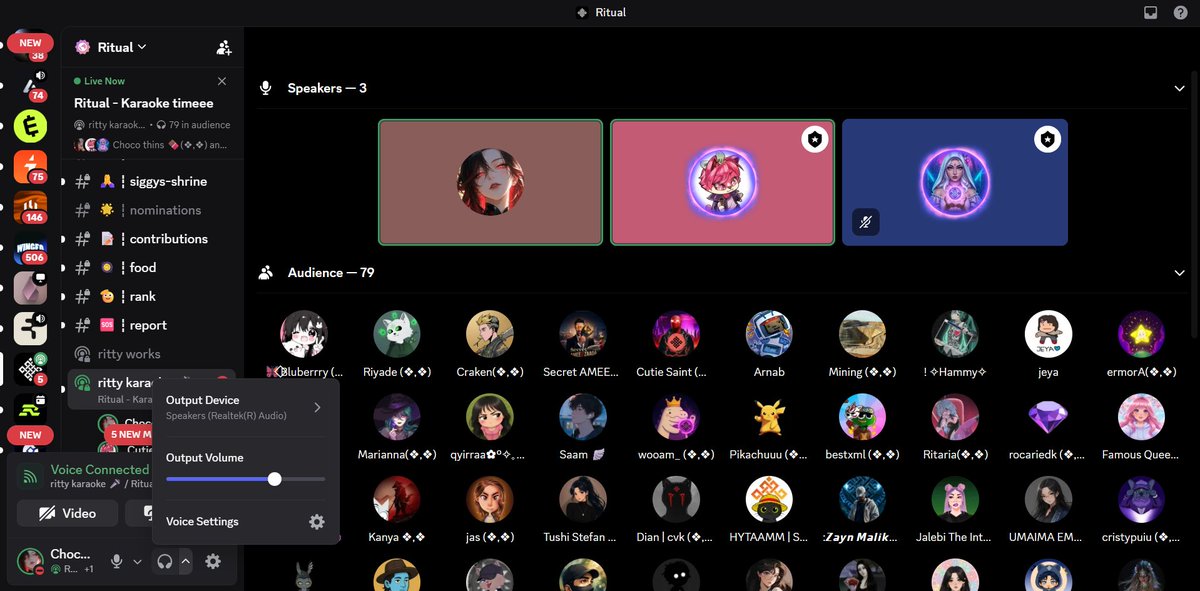Image resolution: width=1200 pixels, height=591 pixels.
Task: Click the moderator badge on blue speaker tile
Action: click(x=1047, y=140)
